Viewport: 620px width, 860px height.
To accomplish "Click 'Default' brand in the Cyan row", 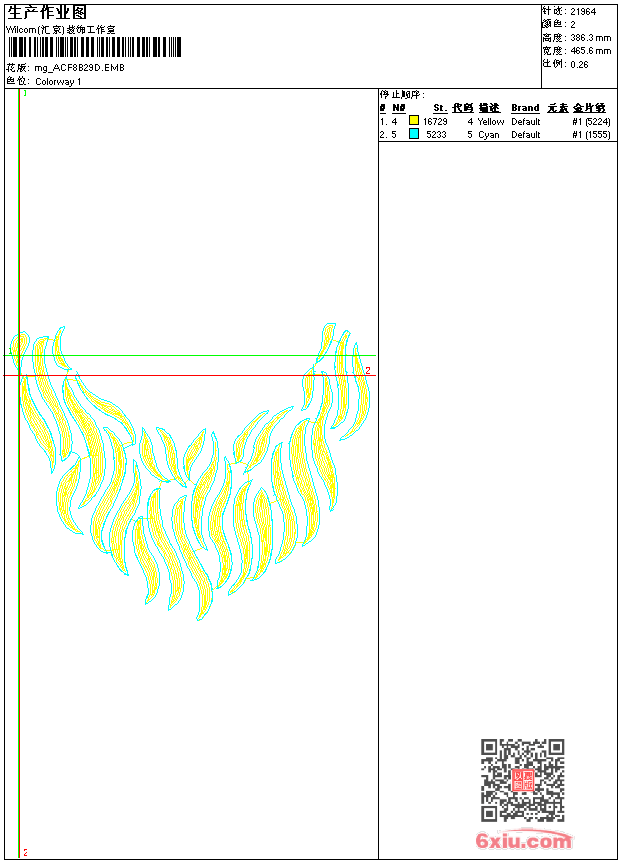I will (x=526, y=135).
